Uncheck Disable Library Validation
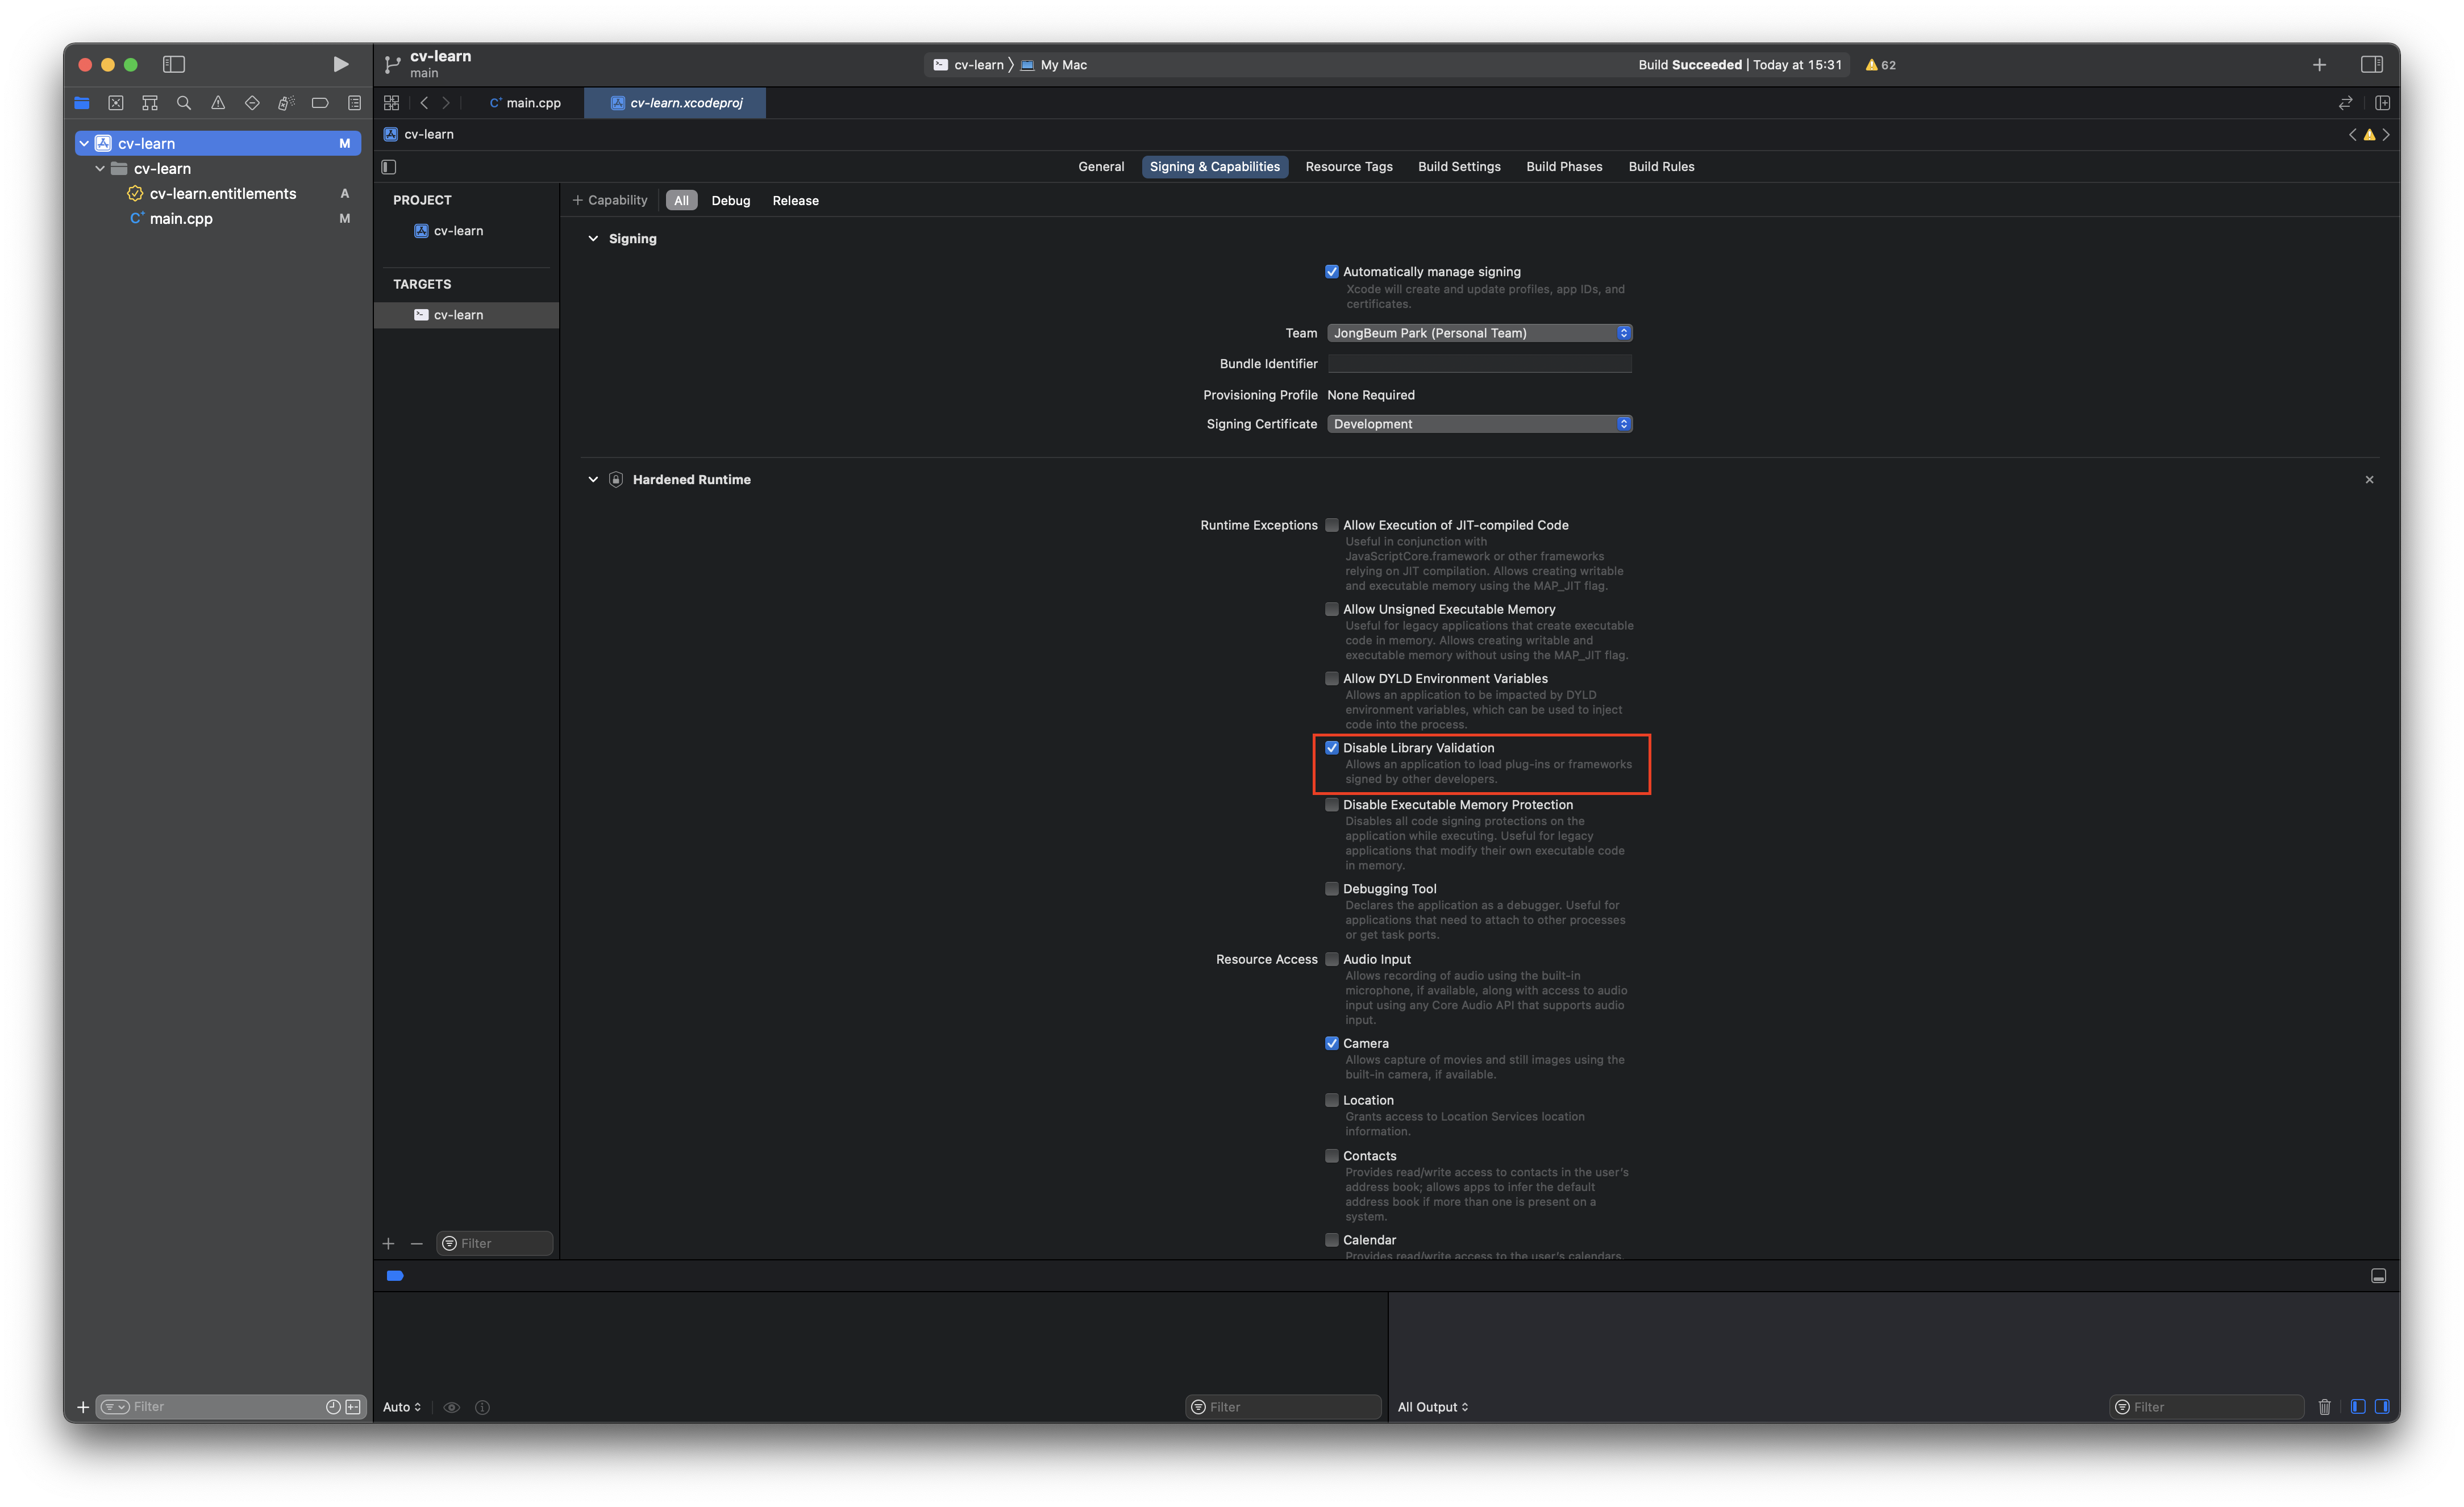This screenshot has height=1507, width=2464. point(1332,747)
